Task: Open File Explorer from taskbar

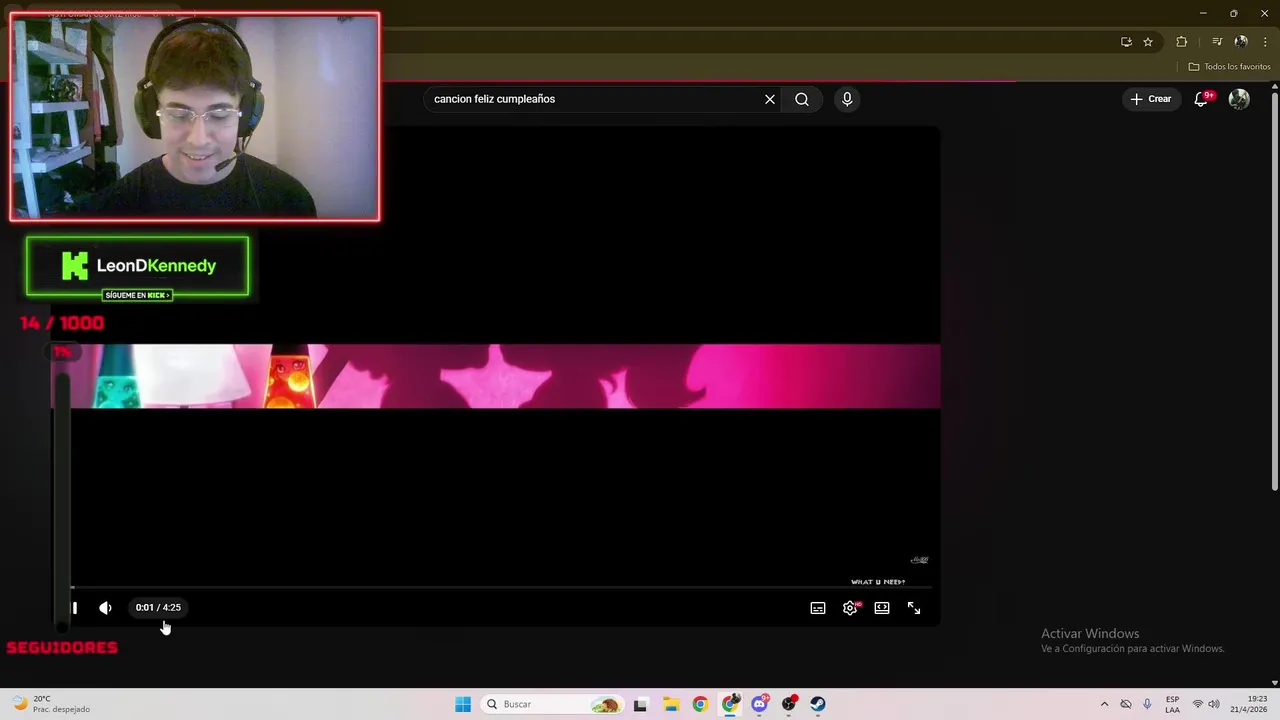Action: [670, 704]
